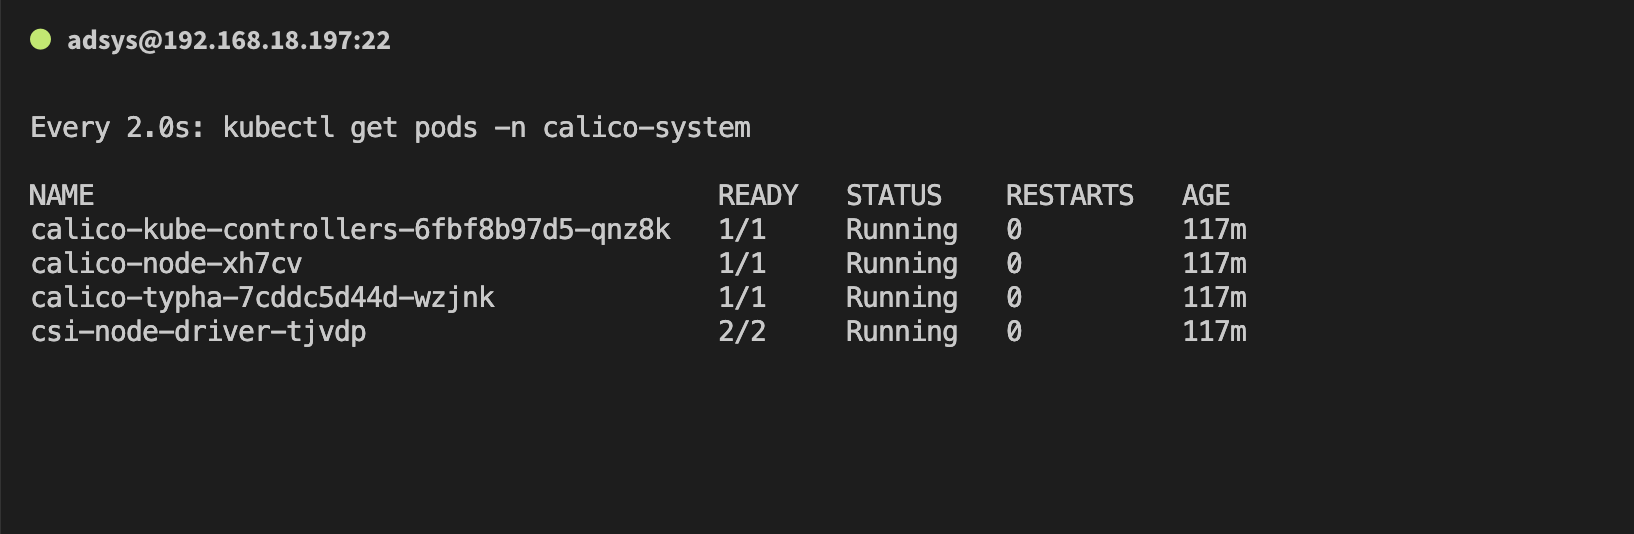Viewport: 1634px width, 534px height.
Task: Click Running status of calico-typha pod
Action: 902,298
